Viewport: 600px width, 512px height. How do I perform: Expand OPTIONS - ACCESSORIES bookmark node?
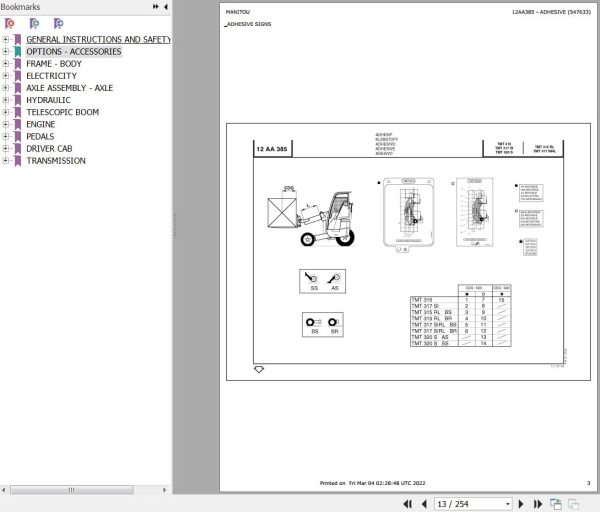[x=5, y=51]
